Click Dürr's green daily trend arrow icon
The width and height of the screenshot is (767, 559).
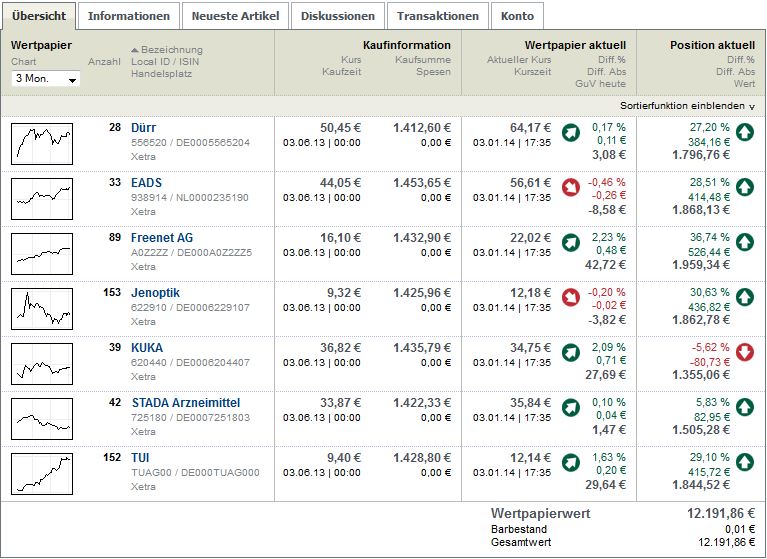[570, 131]
